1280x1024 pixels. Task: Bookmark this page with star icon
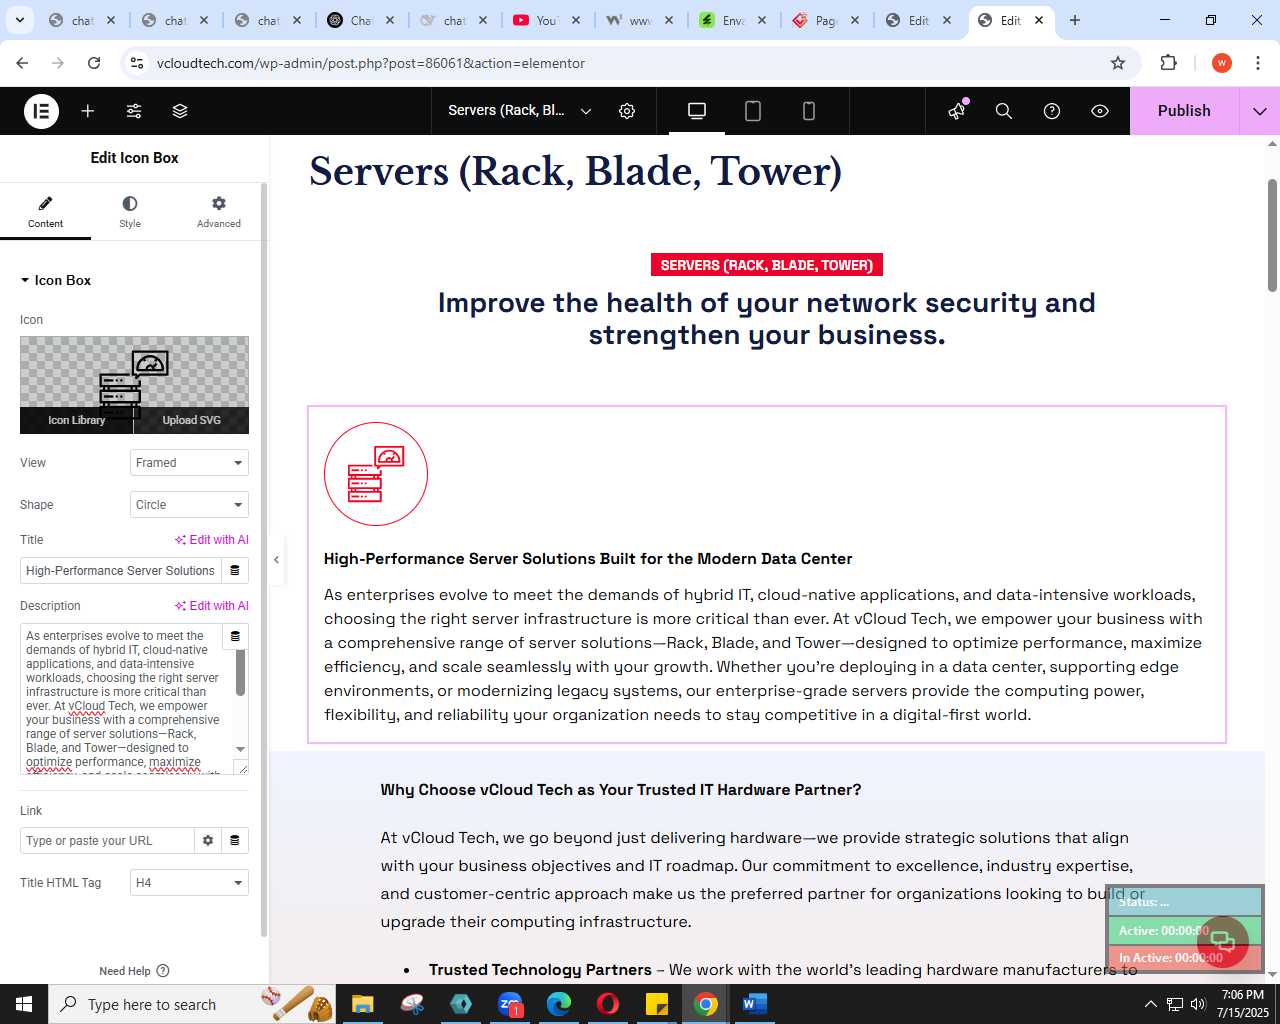pyautogui.click(x=1118, y=63)
